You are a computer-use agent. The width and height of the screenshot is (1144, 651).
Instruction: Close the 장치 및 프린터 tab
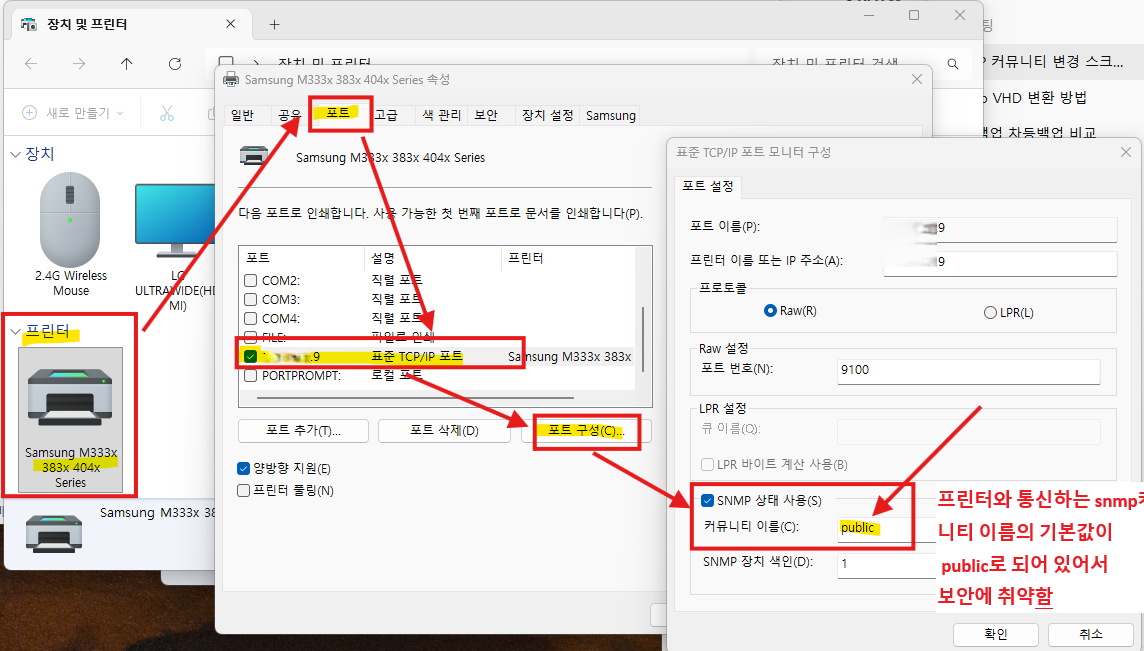[x=231, y=24]
